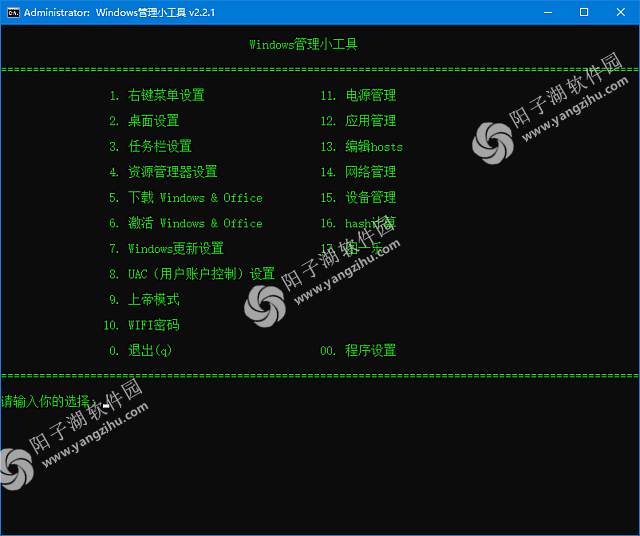The height and width of the screenshot is (536, 640).
Task: Minimize the Windows管理小工具 console window
Action: (548, 13)
